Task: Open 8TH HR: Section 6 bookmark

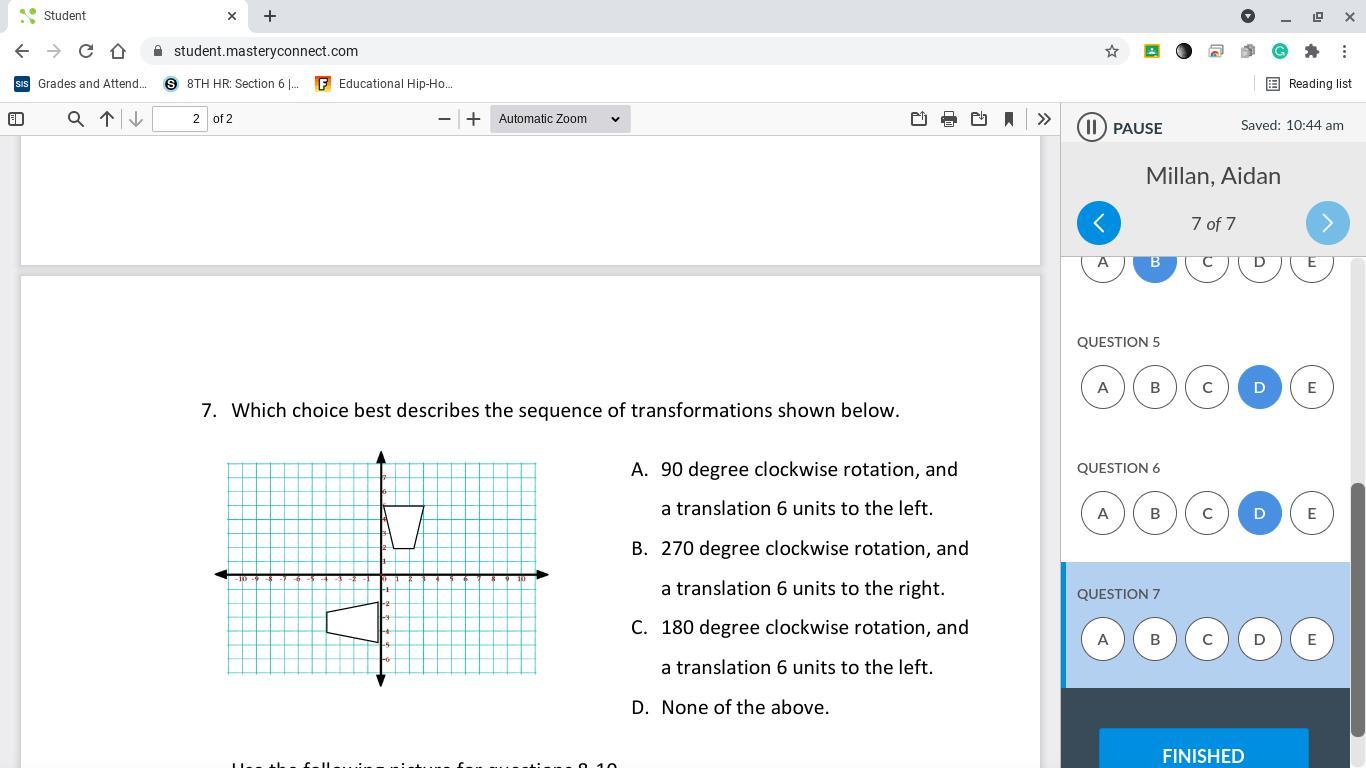Action: [231, 84]
